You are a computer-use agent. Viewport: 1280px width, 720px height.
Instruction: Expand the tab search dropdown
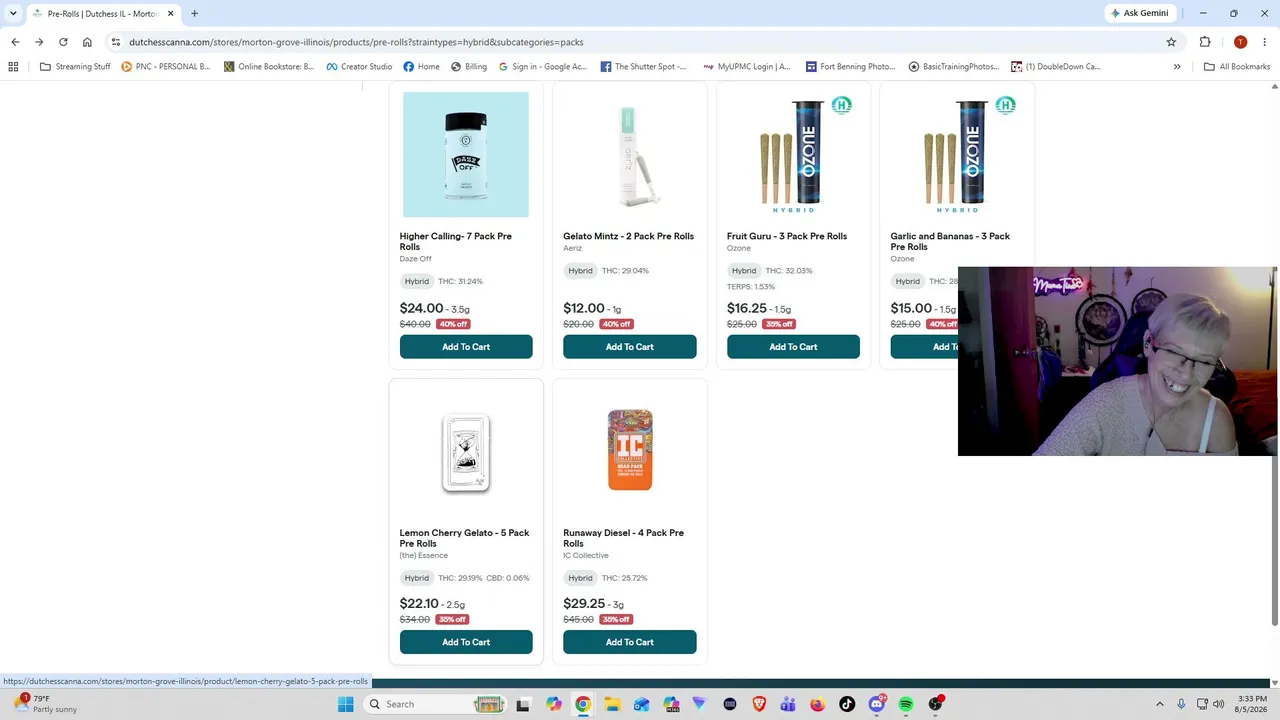point(13,14)
